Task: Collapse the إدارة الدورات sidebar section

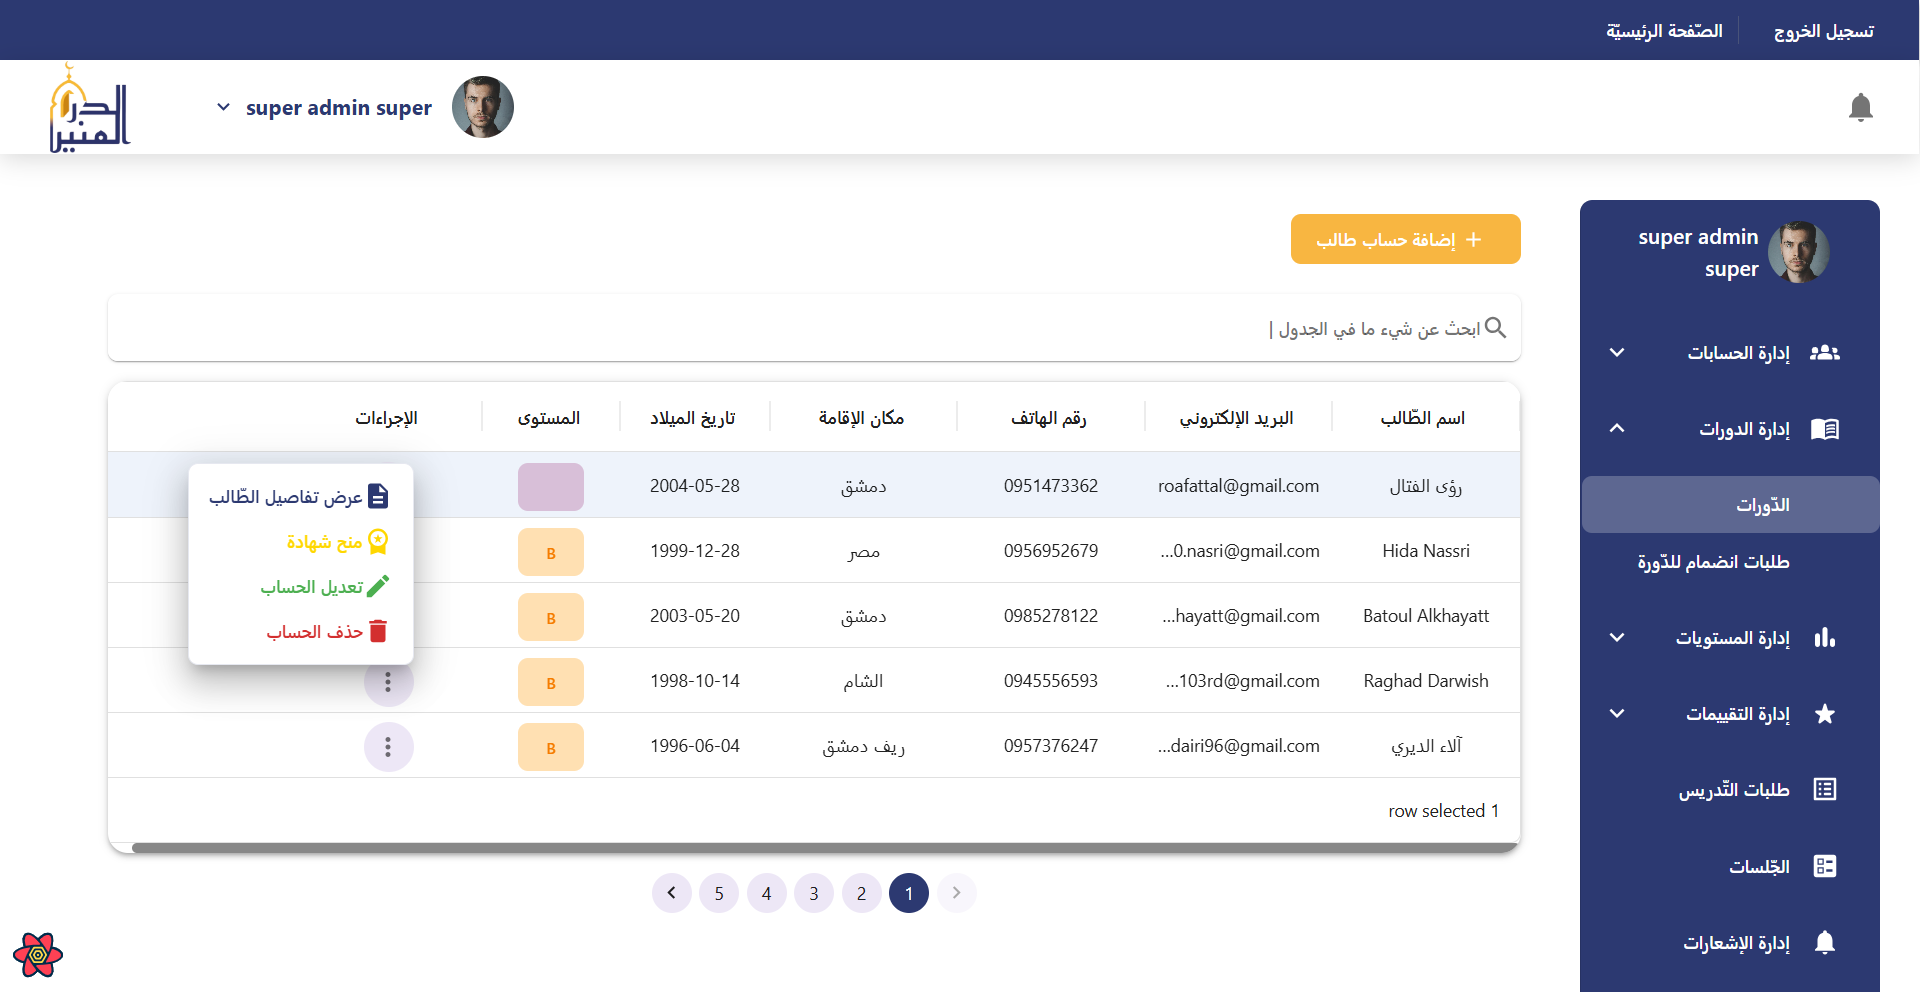Action: pos(1617,429)
